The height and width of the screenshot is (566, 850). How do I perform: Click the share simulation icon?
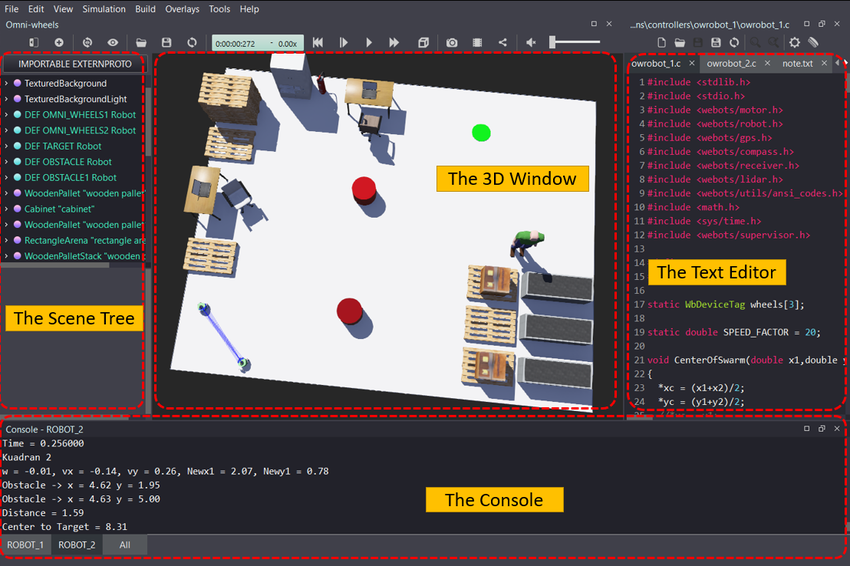click(x=501, y=42)
